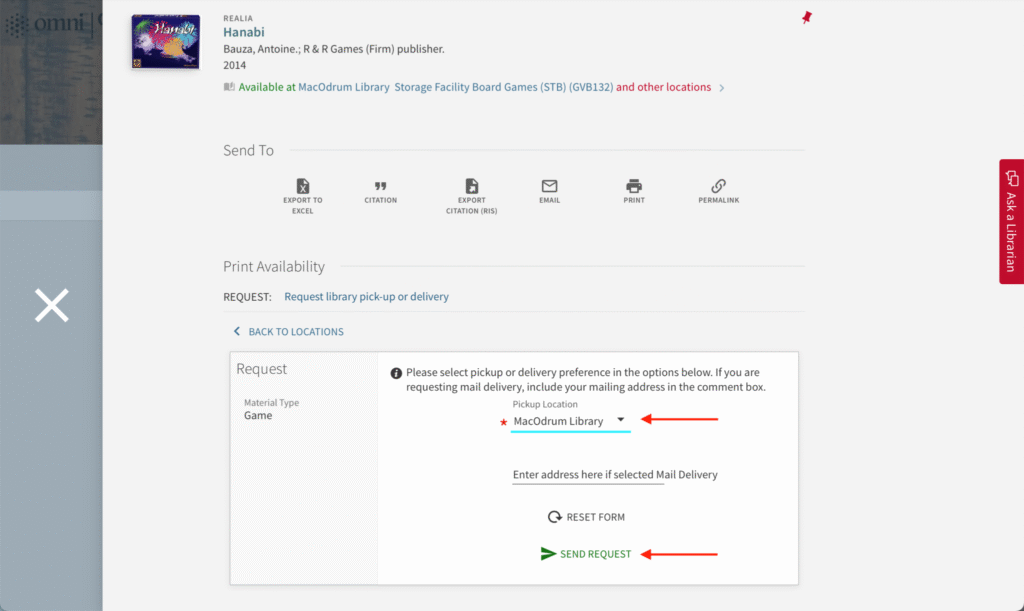Click the Print icon

(633, 187)
